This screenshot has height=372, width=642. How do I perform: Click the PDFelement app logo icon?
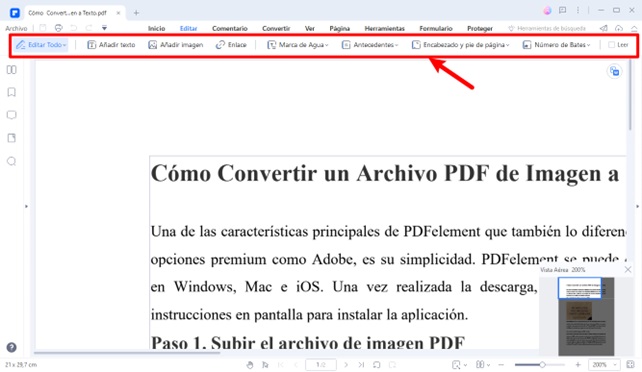click(15, 13)
